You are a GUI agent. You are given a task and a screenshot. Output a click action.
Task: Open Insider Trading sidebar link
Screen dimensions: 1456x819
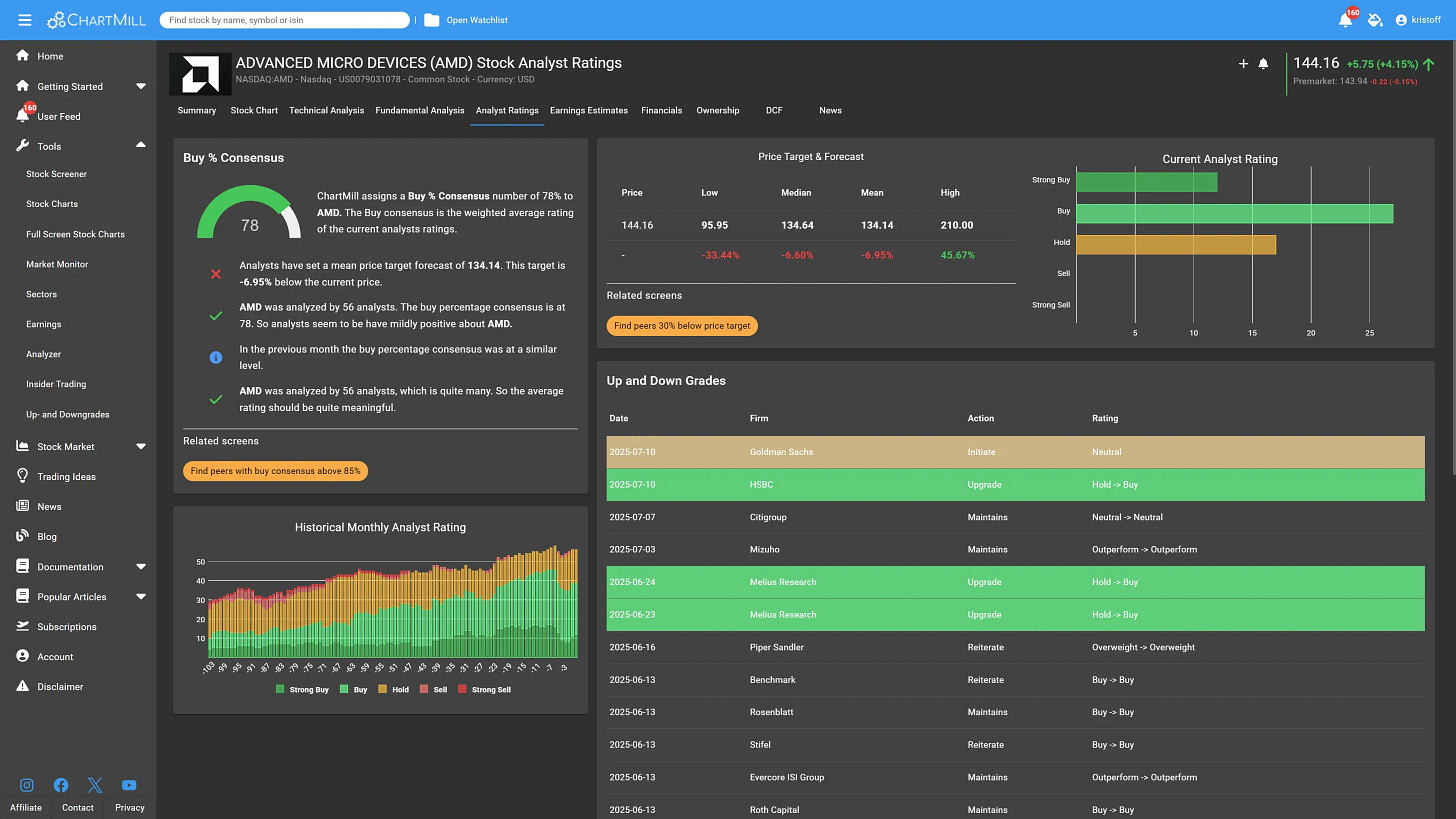tap(56, 384)
